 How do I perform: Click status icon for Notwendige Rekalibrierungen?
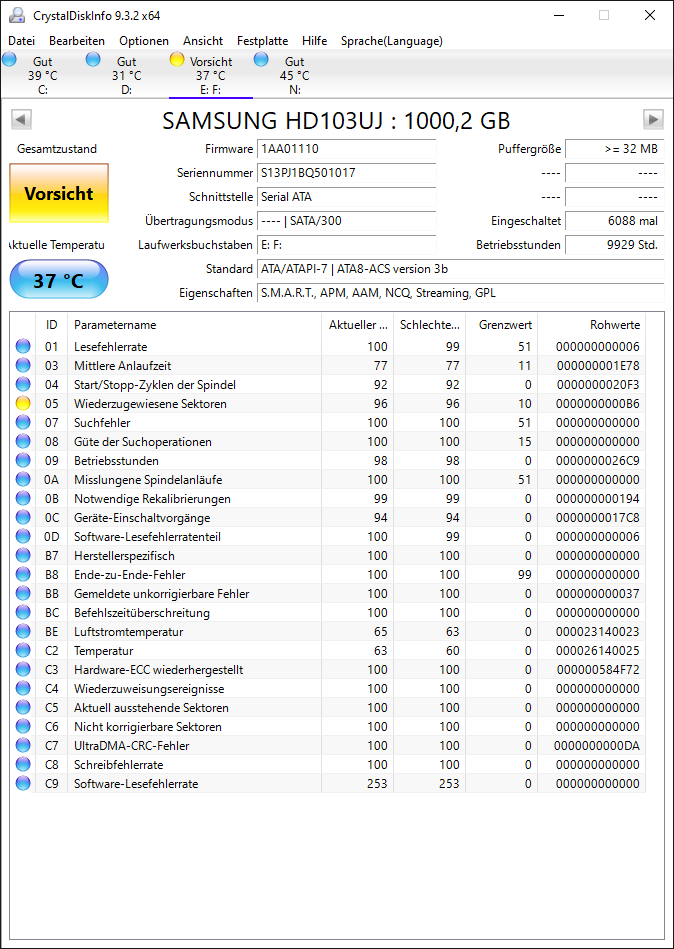coord(23,499)
